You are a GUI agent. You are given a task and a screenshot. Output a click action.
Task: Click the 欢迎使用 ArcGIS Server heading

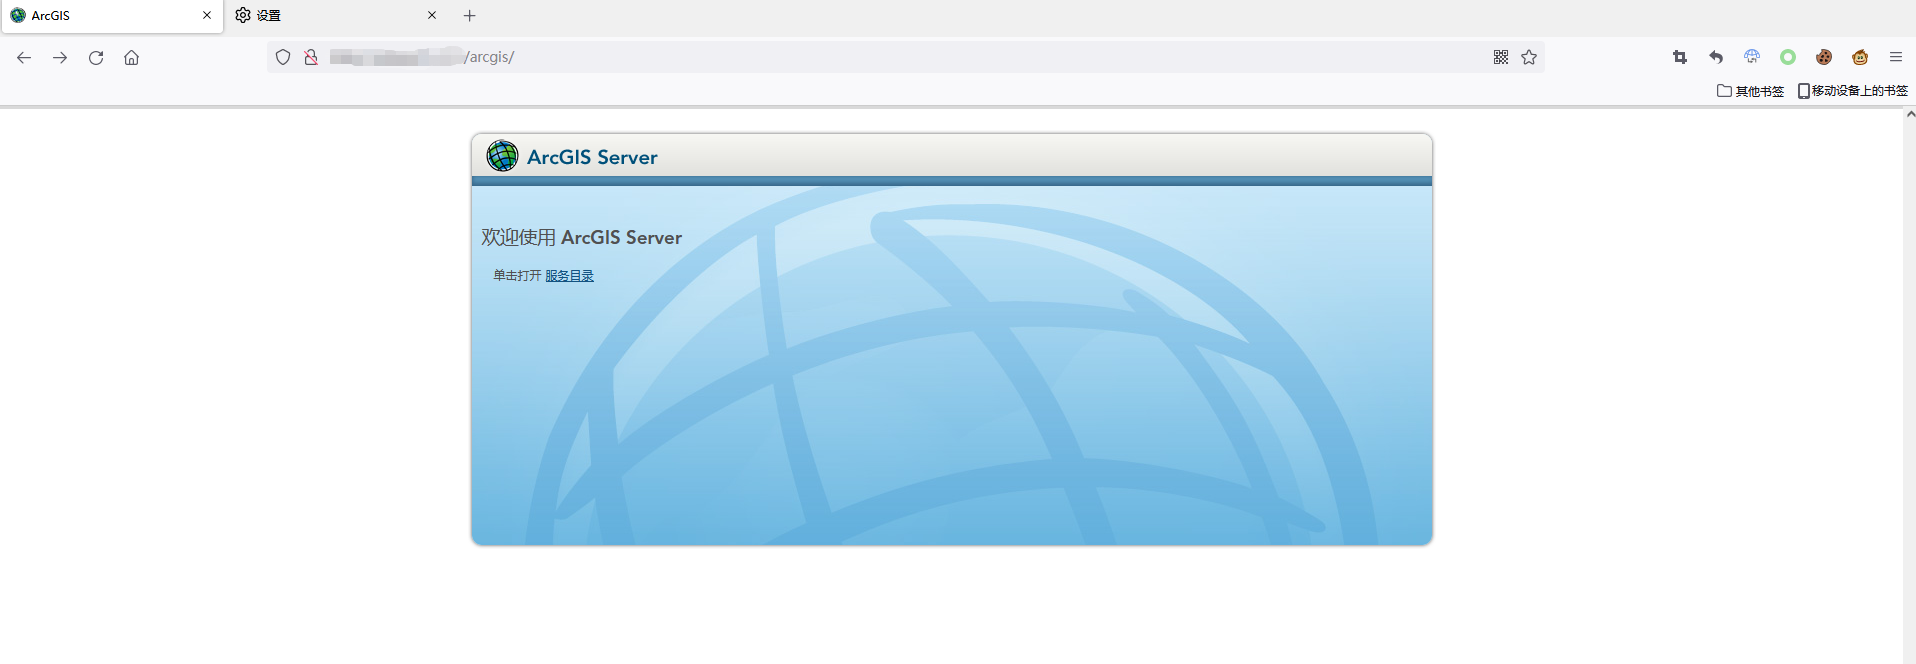pos(581,238)
